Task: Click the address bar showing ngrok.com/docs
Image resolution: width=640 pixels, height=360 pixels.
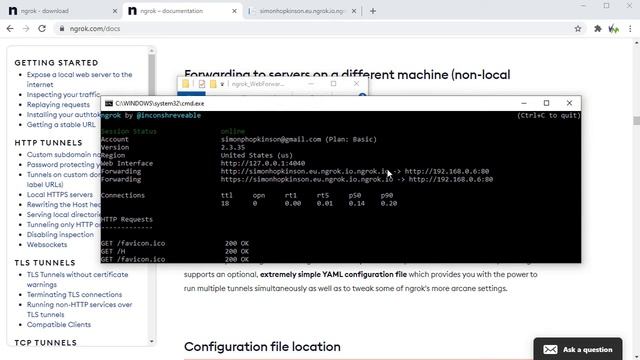Action: coord(314,29)
